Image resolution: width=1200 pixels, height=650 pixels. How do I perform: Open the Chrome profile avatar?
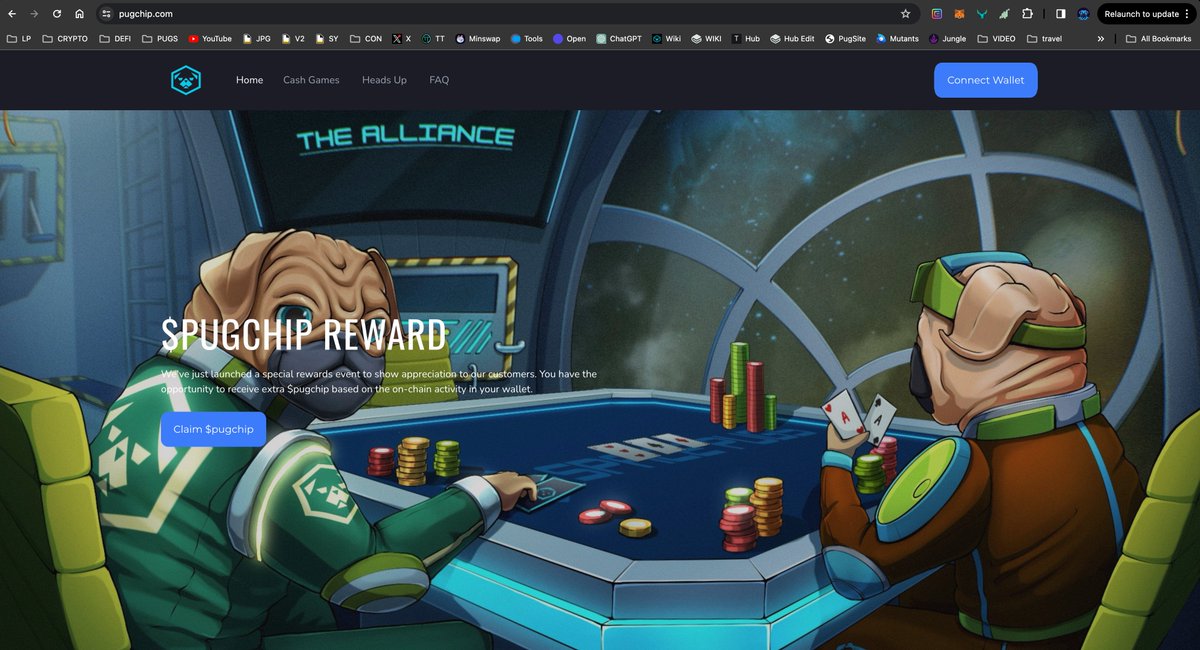(x=1083, y=14)
